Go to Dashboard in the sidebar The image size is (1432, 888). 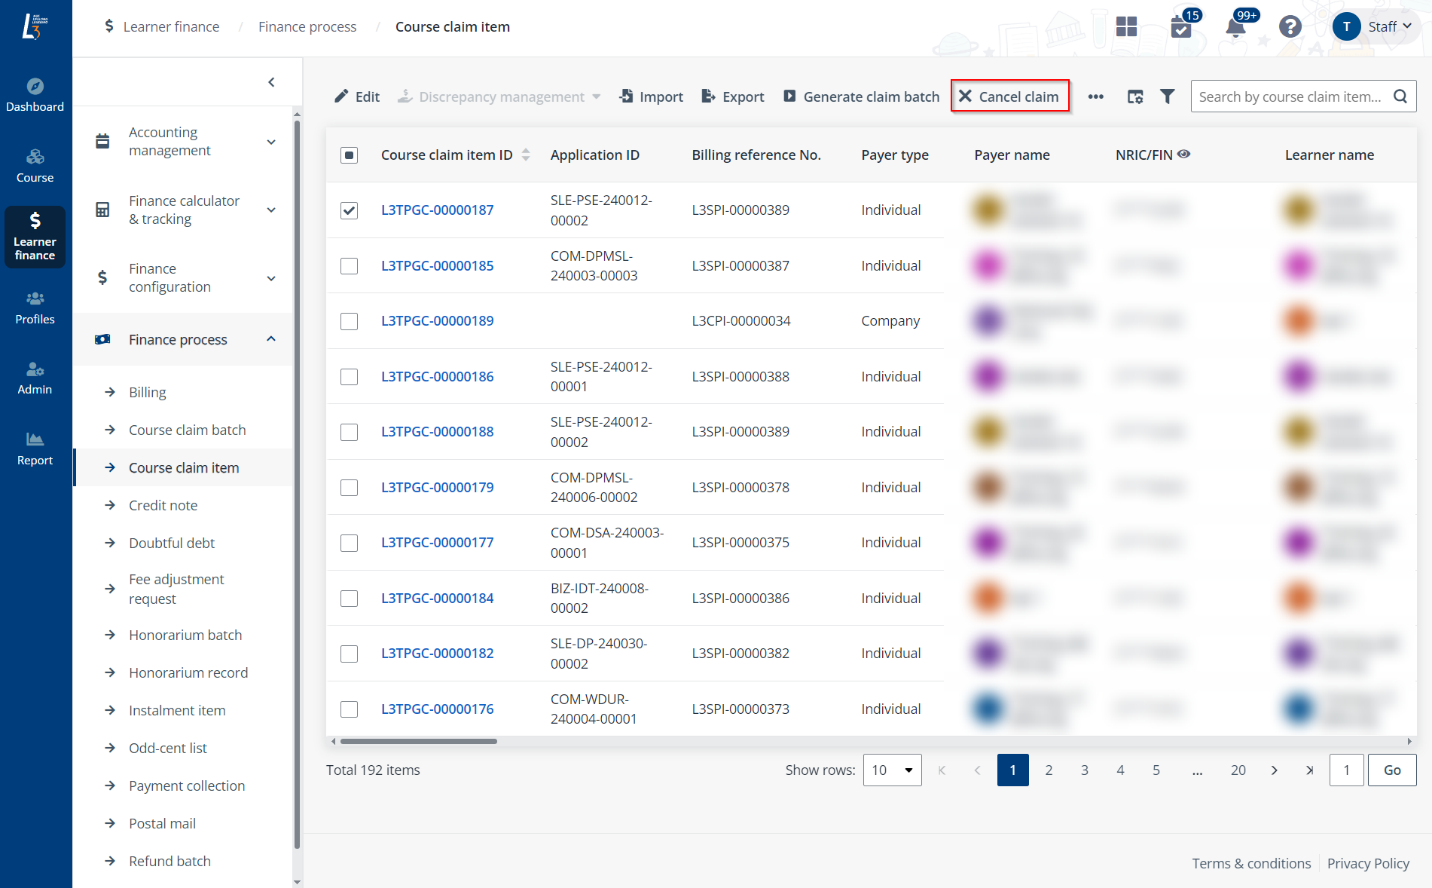[x=35, y=94]
